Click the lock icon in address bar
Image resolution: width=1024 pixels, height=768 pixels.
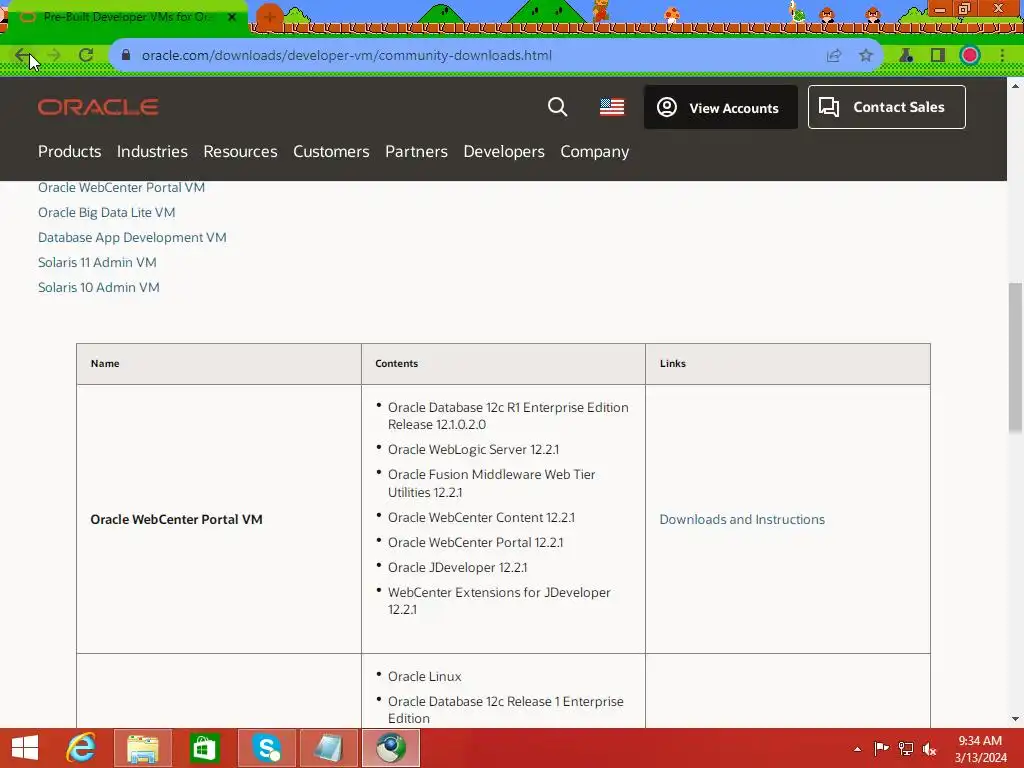pyautogui.click(x=126, y=56)
